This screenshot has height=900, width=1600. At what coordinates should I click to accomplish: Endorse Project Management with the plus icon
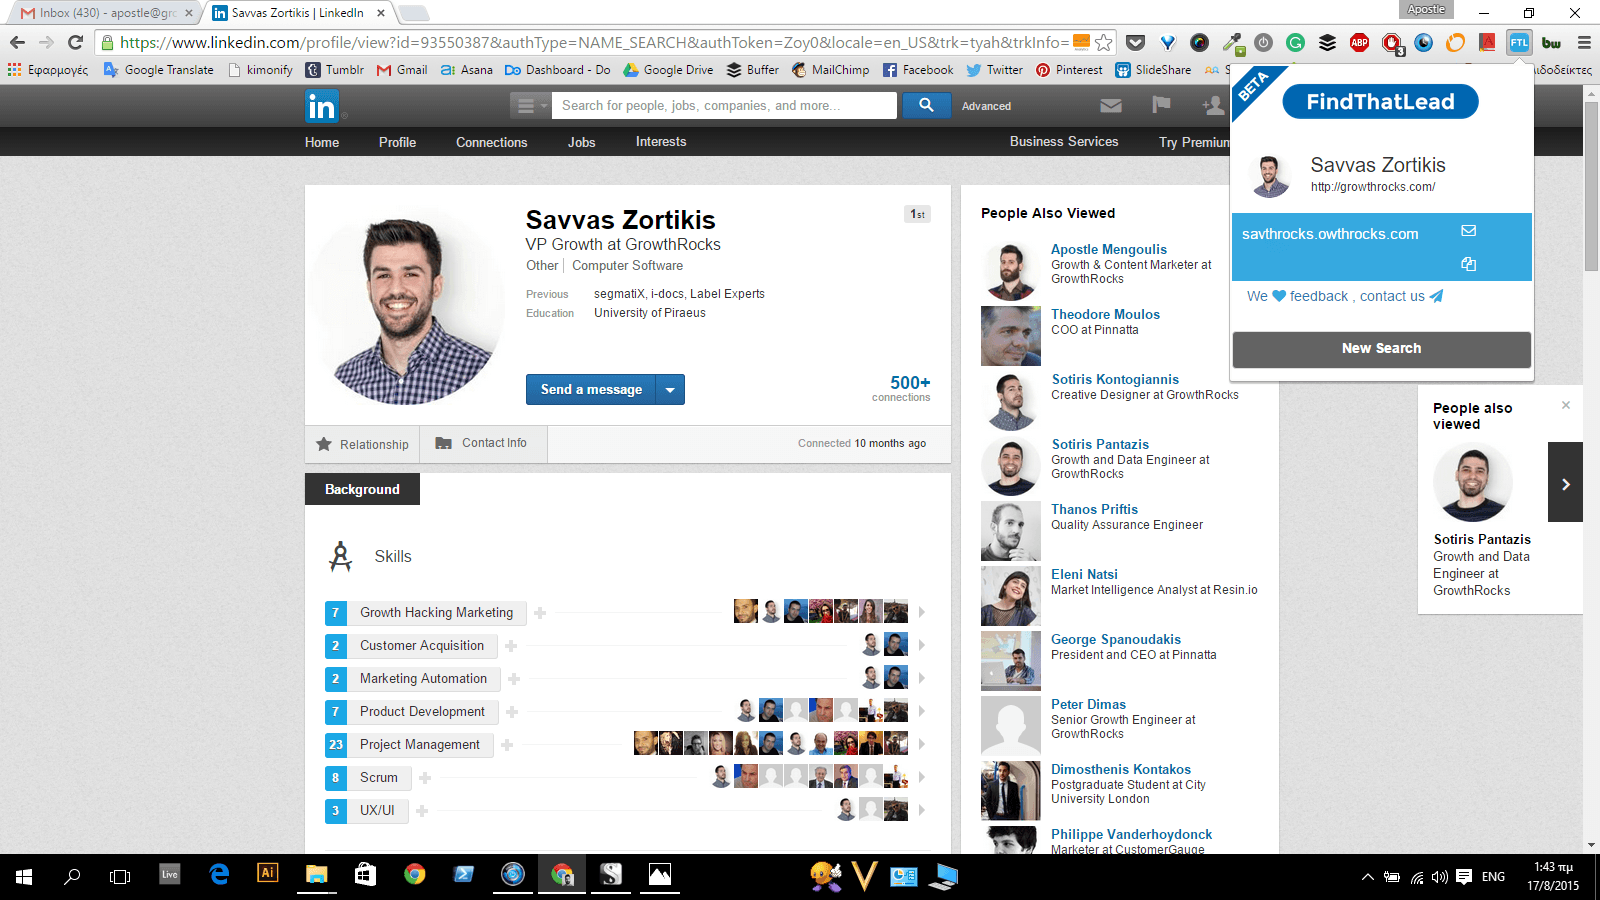point(507,745)
